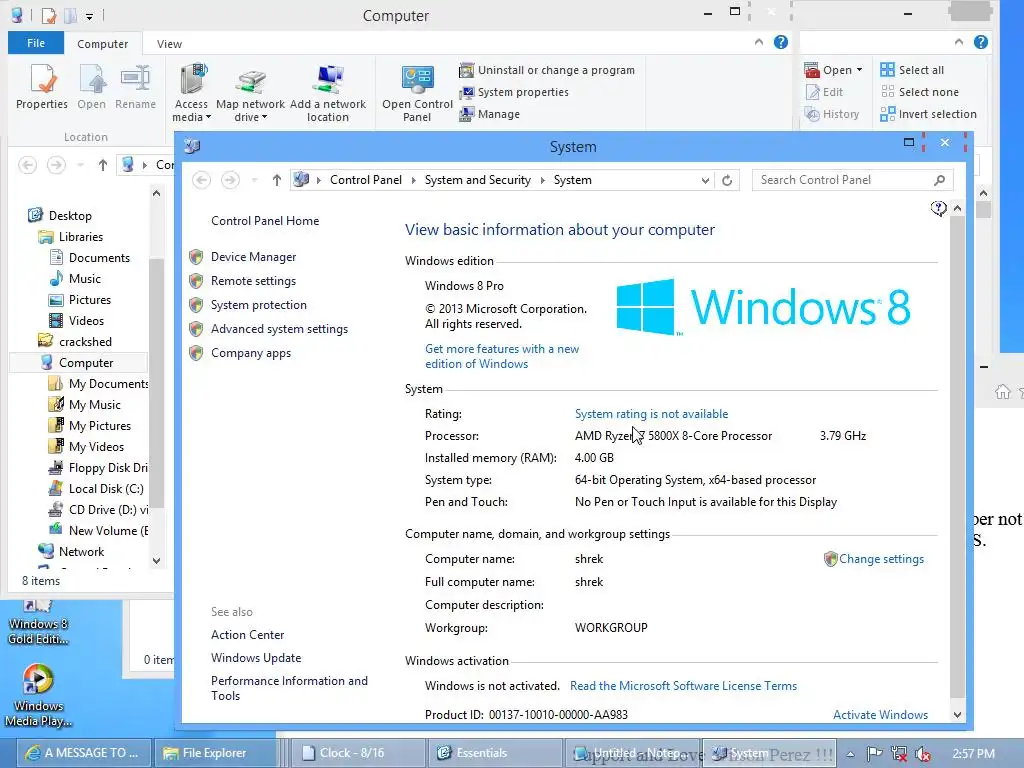Open Performance Information and Tools

[x=289, y=688]
